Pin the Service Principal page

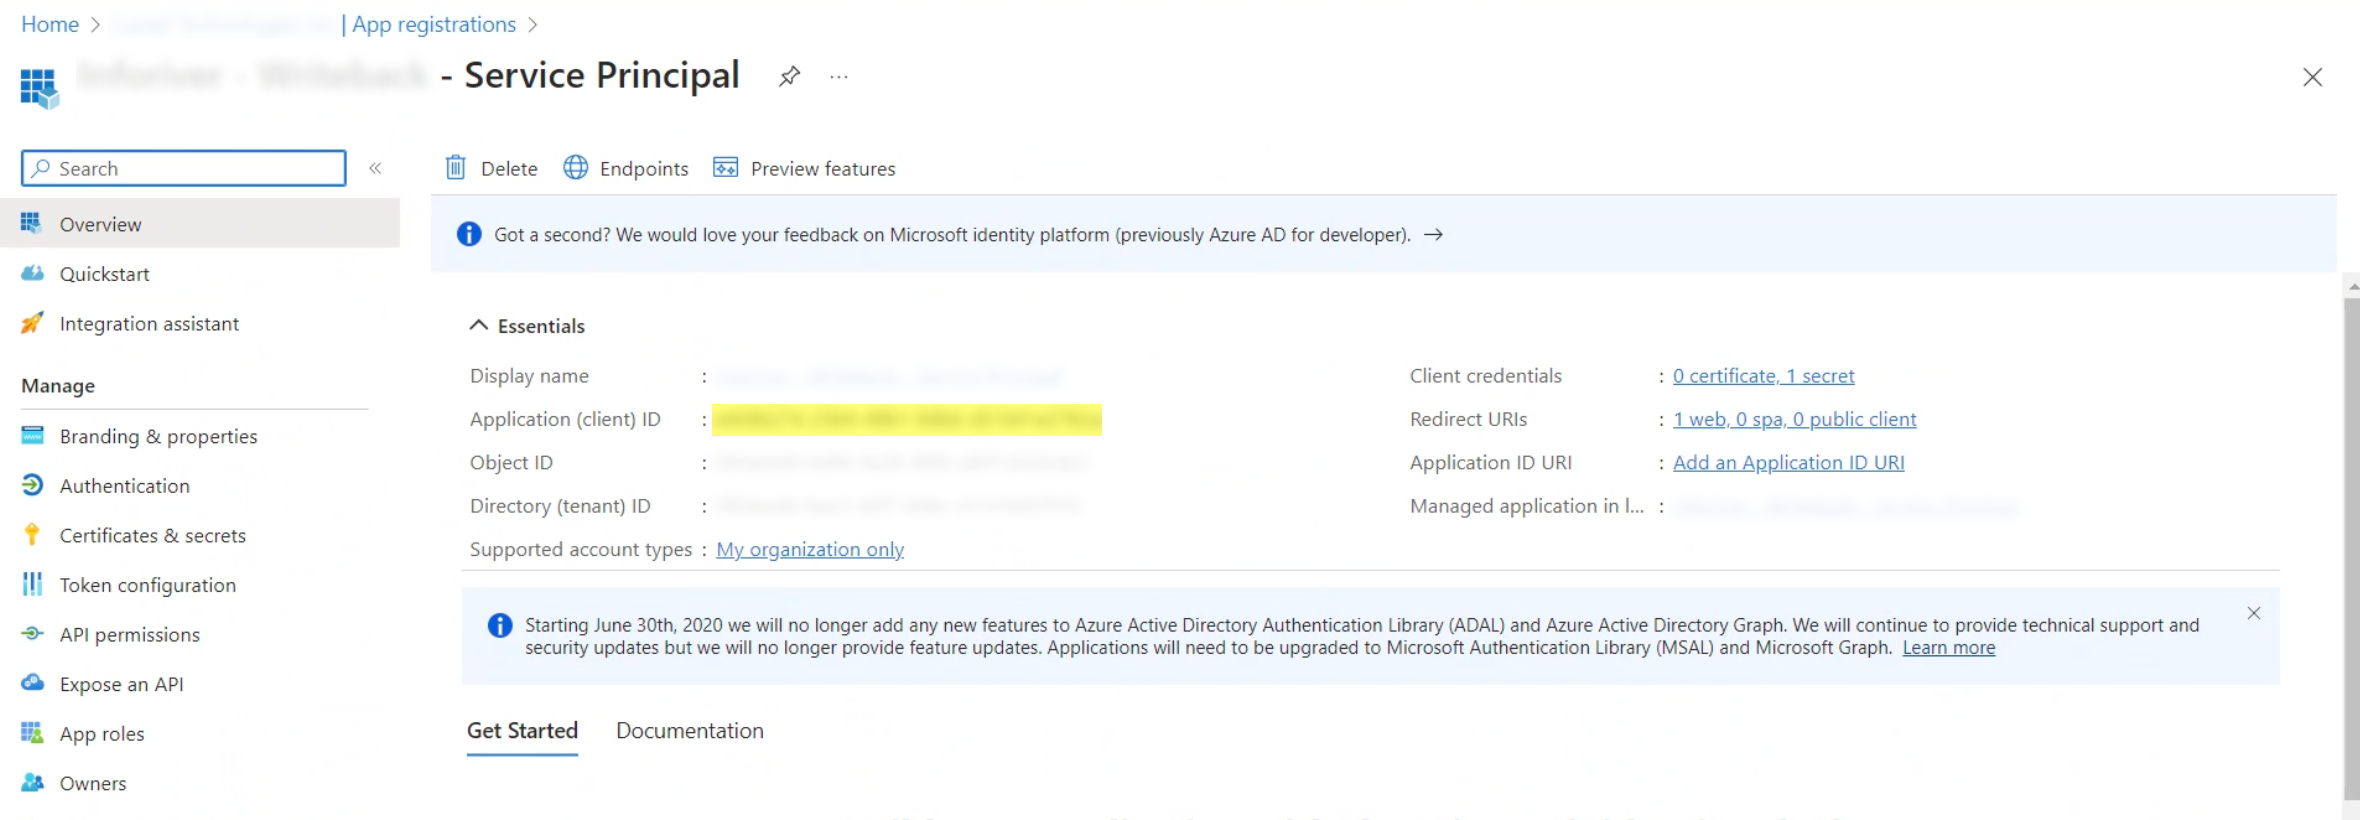tap(789, 76)
